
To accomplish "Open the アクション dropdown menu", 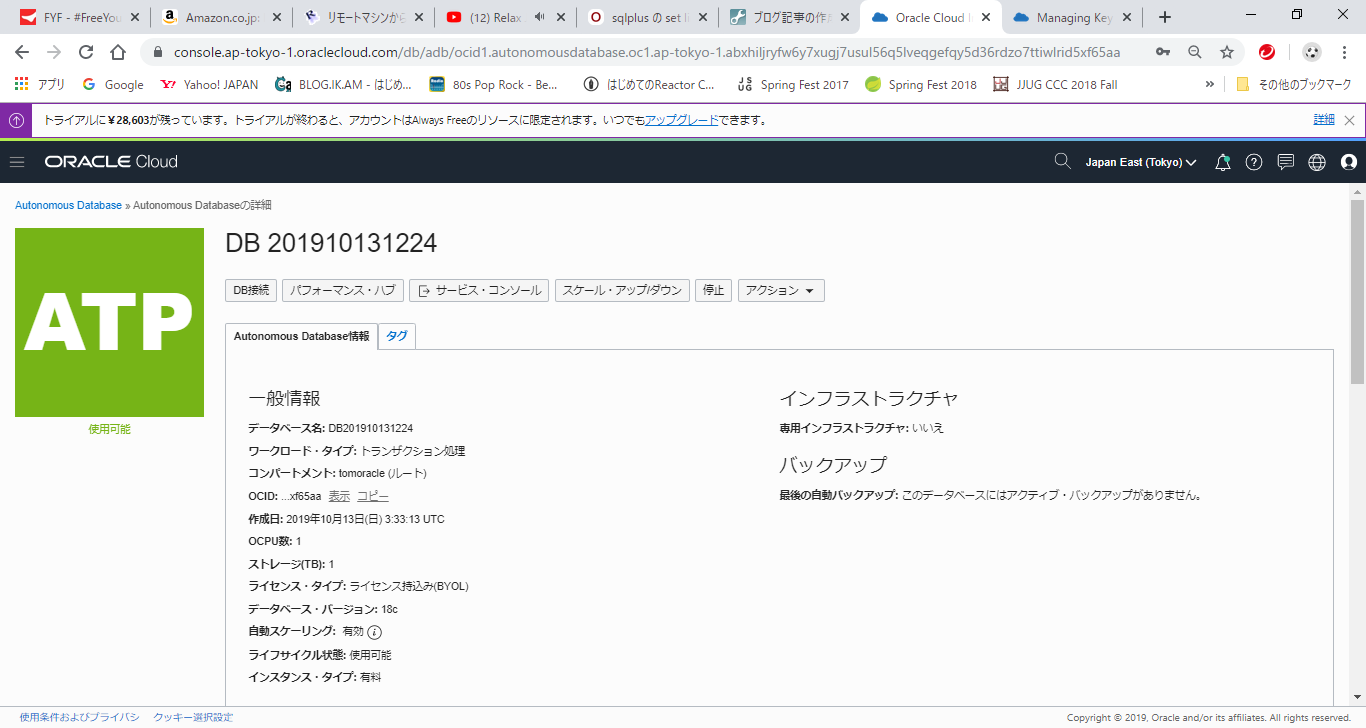I will tap(781, 290).
